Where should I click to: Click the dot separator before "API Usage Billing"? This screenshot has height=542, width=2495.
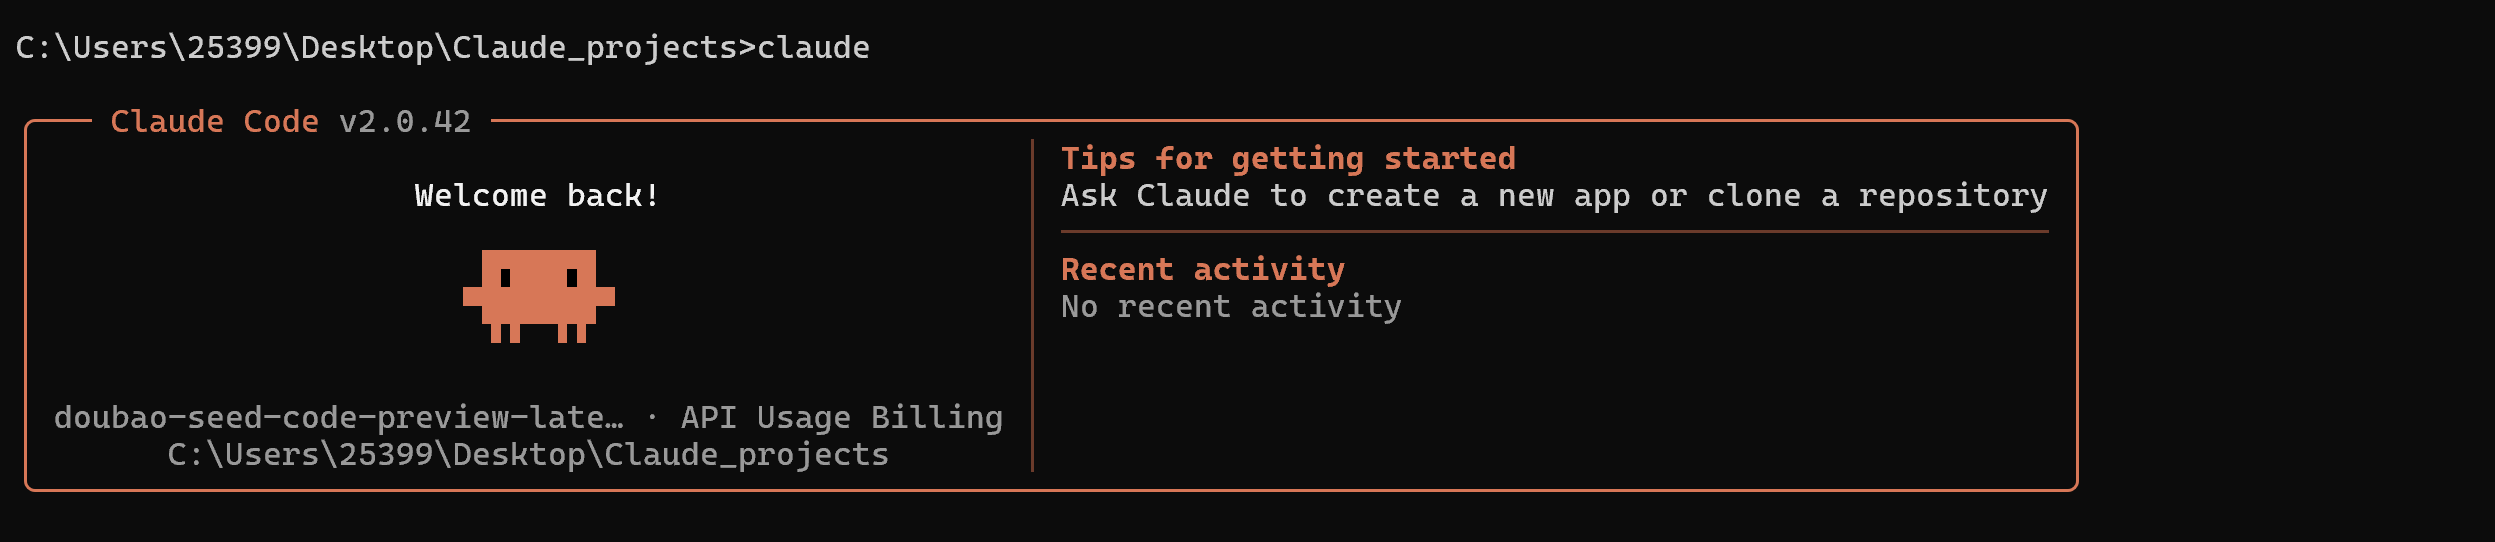point(652,418)
